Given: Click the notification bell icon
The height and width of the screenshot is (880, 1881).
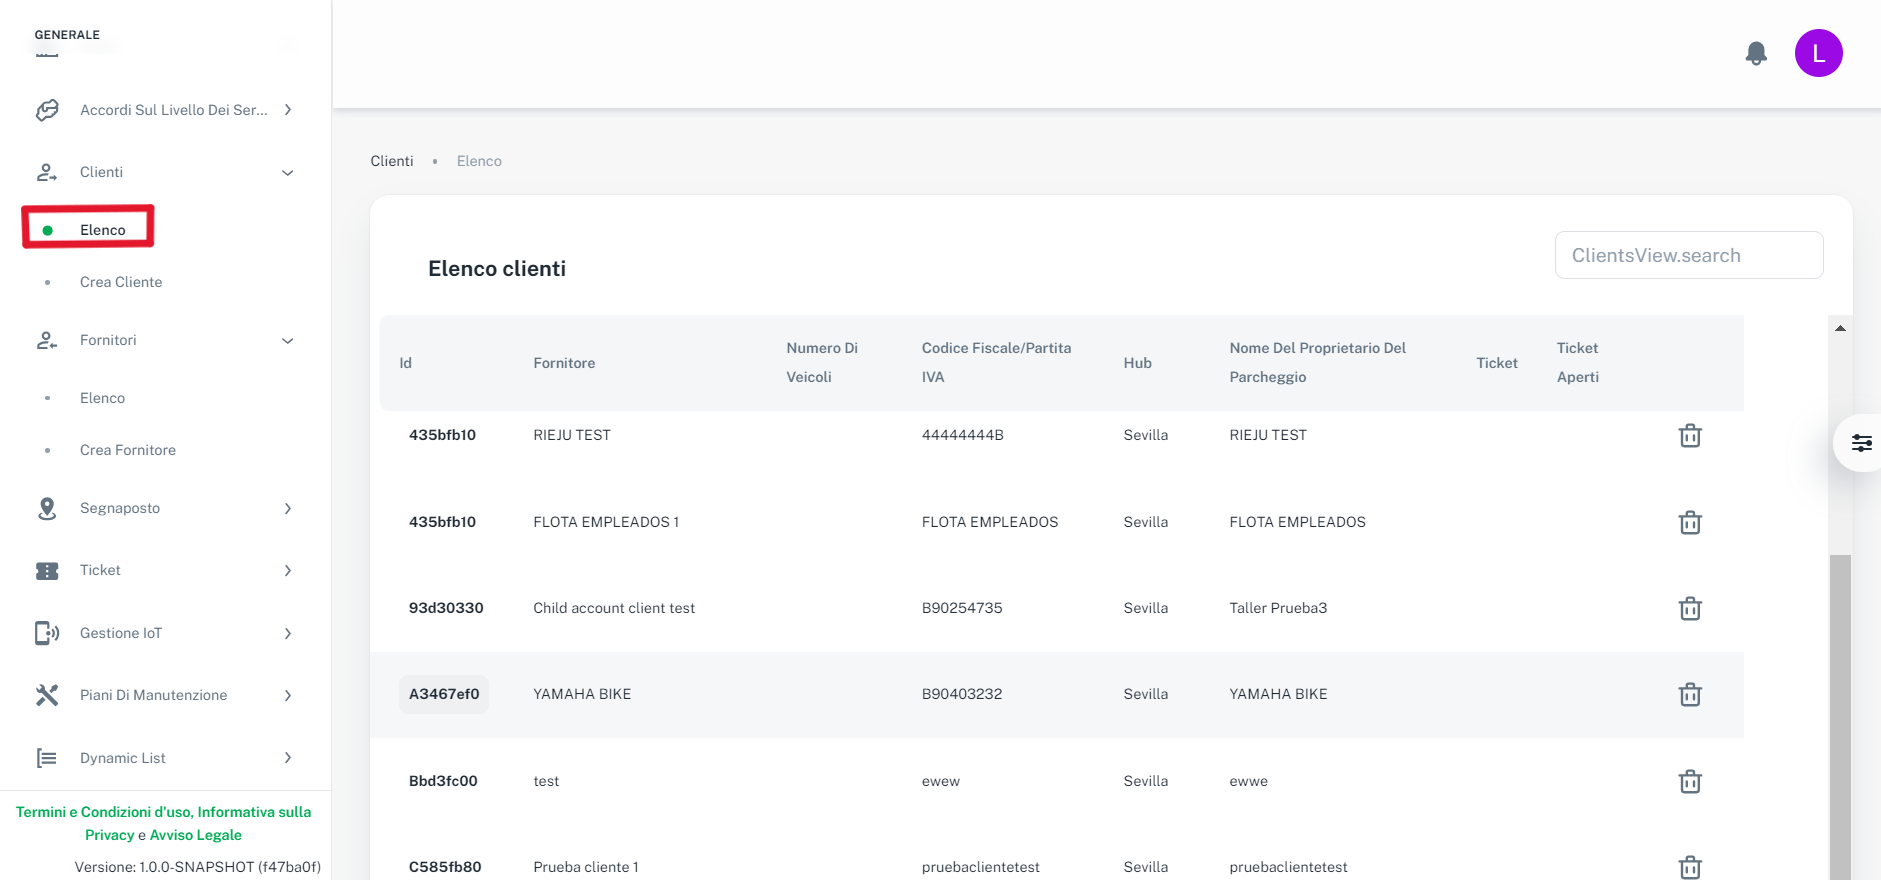Looking at the screenshot, I should [1755, 53].
